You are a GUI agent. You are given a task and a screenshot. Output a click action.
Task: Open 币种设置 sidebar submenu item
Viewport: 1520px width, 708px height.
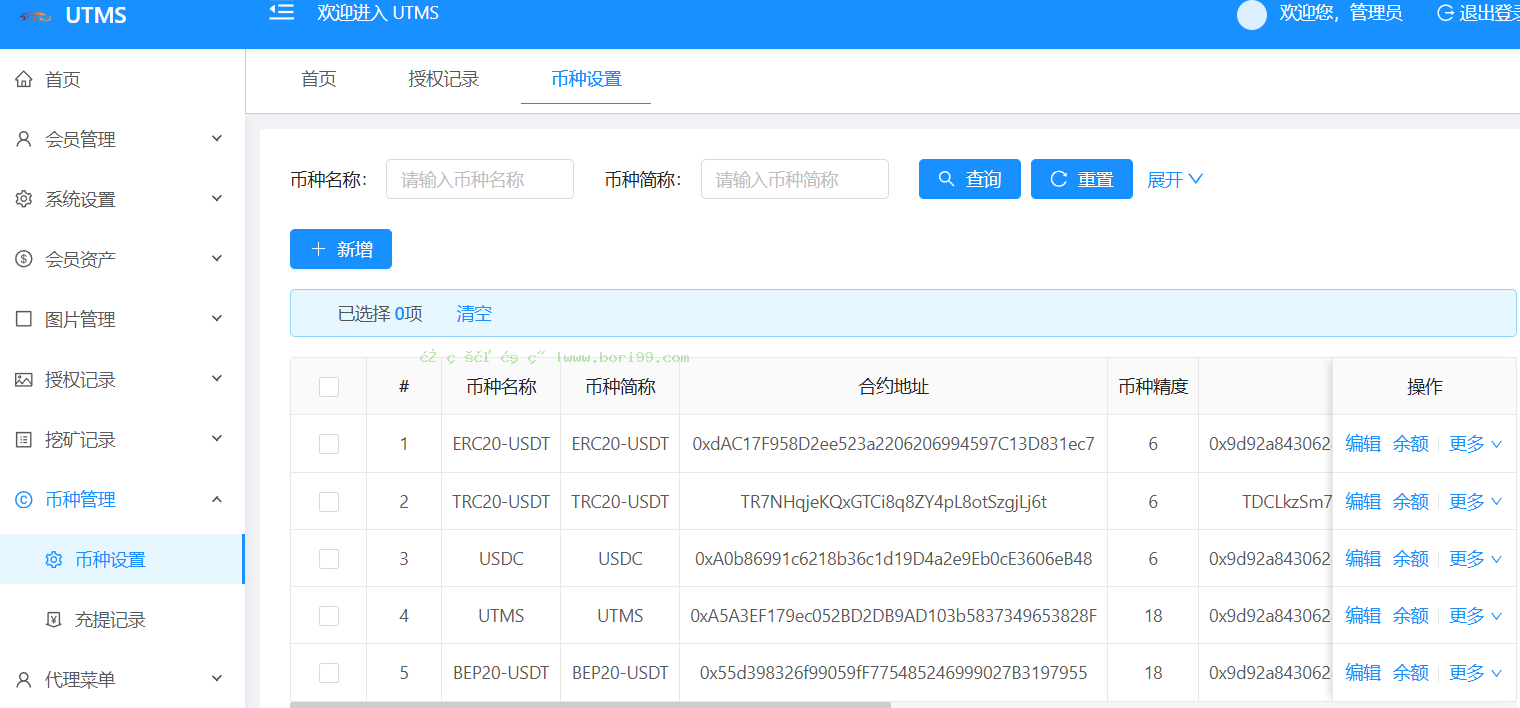pyautogui.click(x=122, y=559)
